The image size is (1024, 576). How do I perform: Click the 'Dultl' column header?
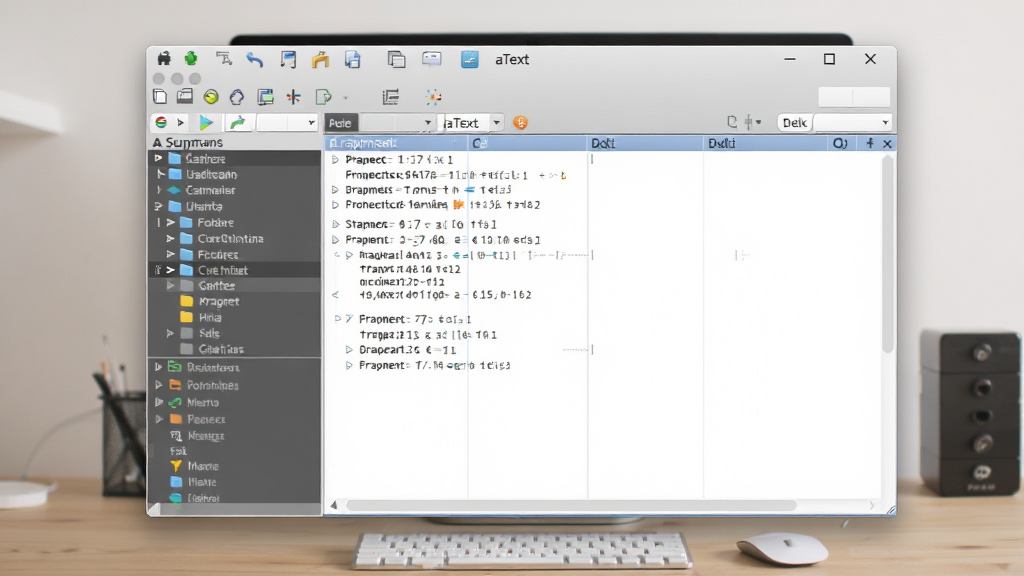pyautogui.click(x=722, y=144)
